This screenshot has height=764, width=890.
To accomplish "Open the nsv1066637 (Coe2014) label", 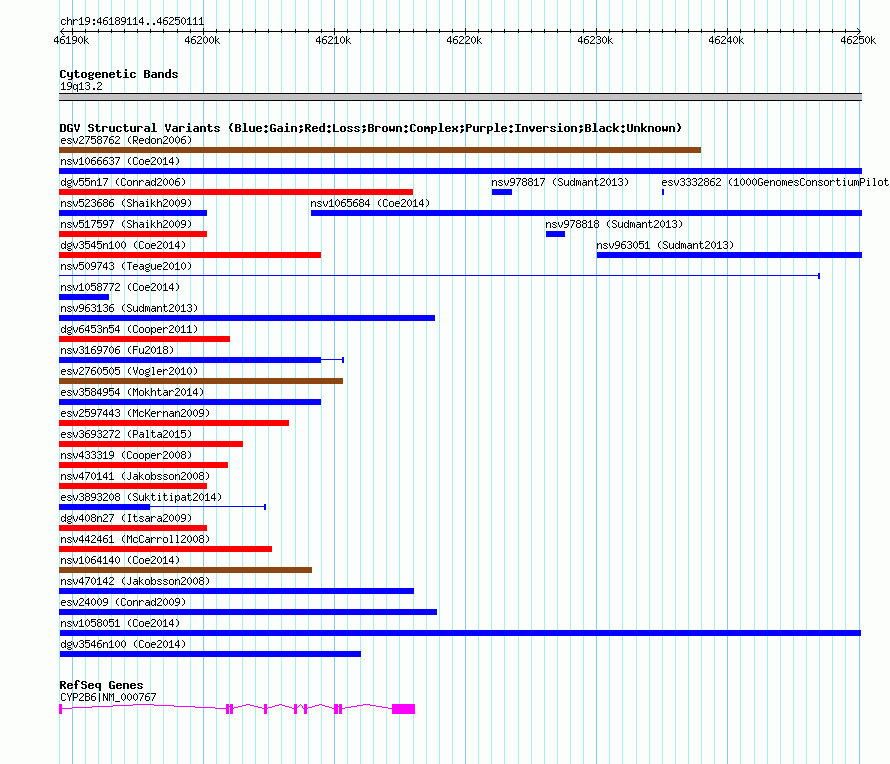I will (x=120, y=161).
